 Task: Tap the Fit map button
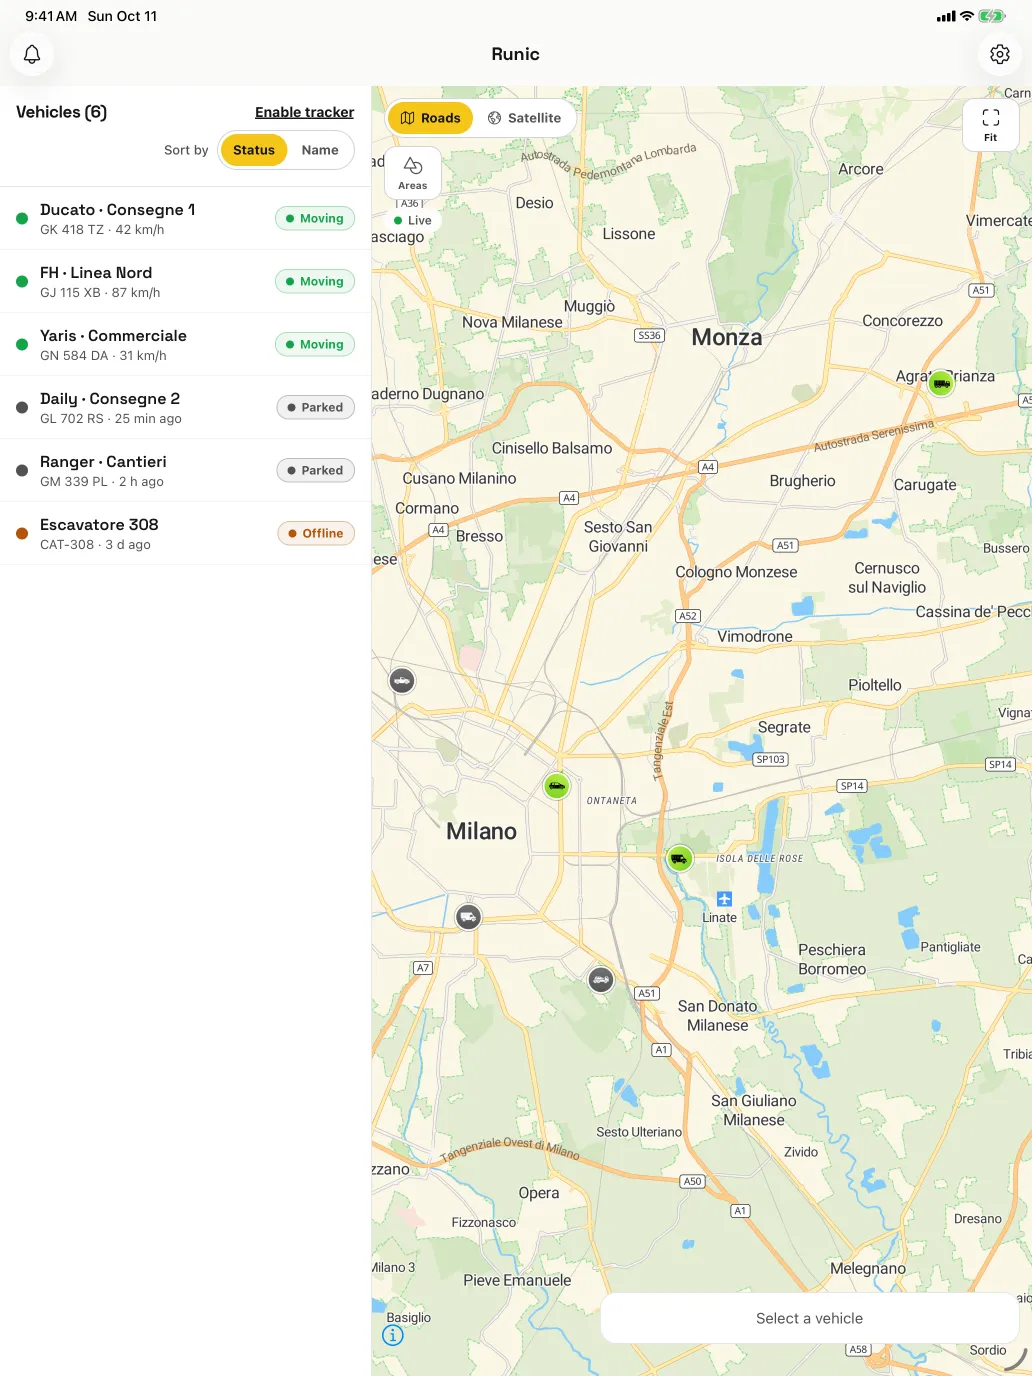pos(991,125)
